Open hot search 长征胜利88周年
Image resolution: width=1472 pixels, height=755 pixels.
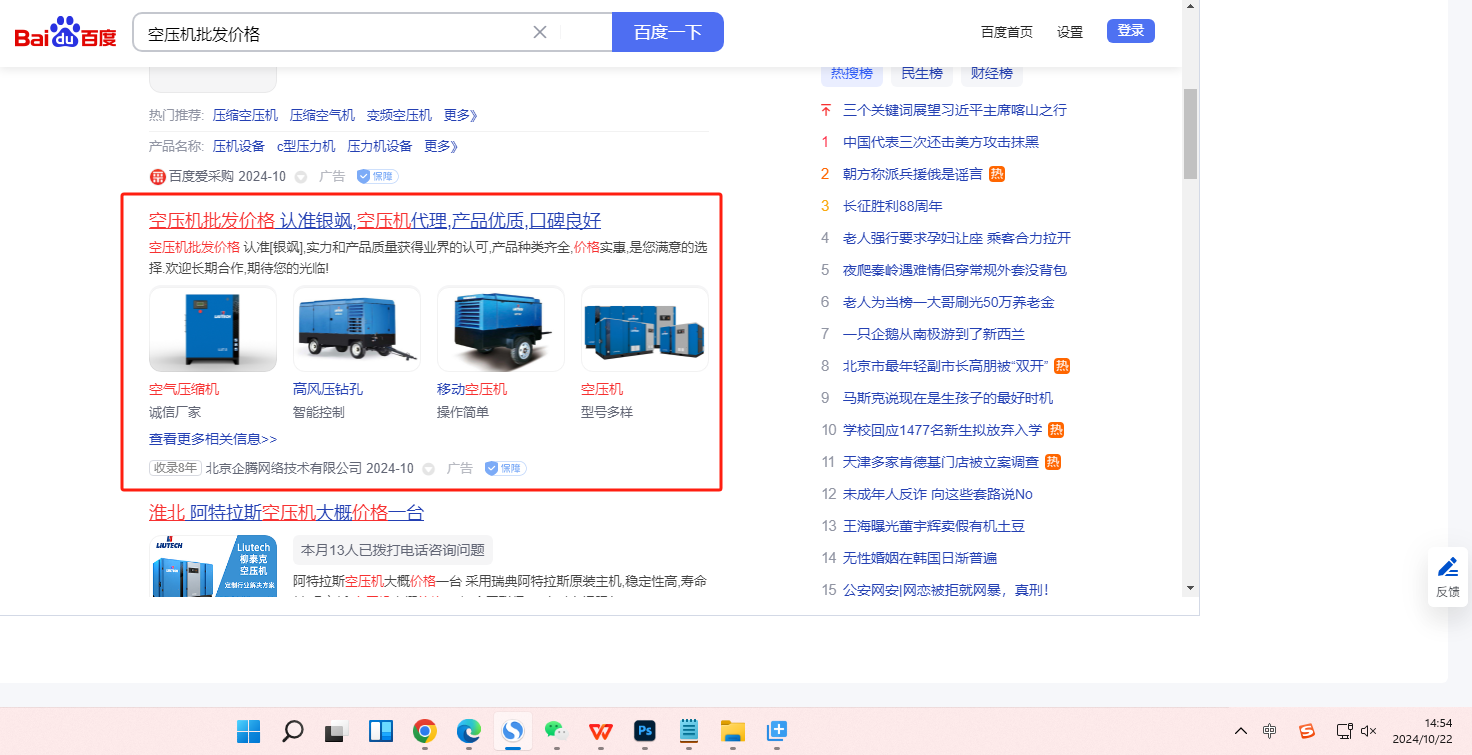[893, 206]
